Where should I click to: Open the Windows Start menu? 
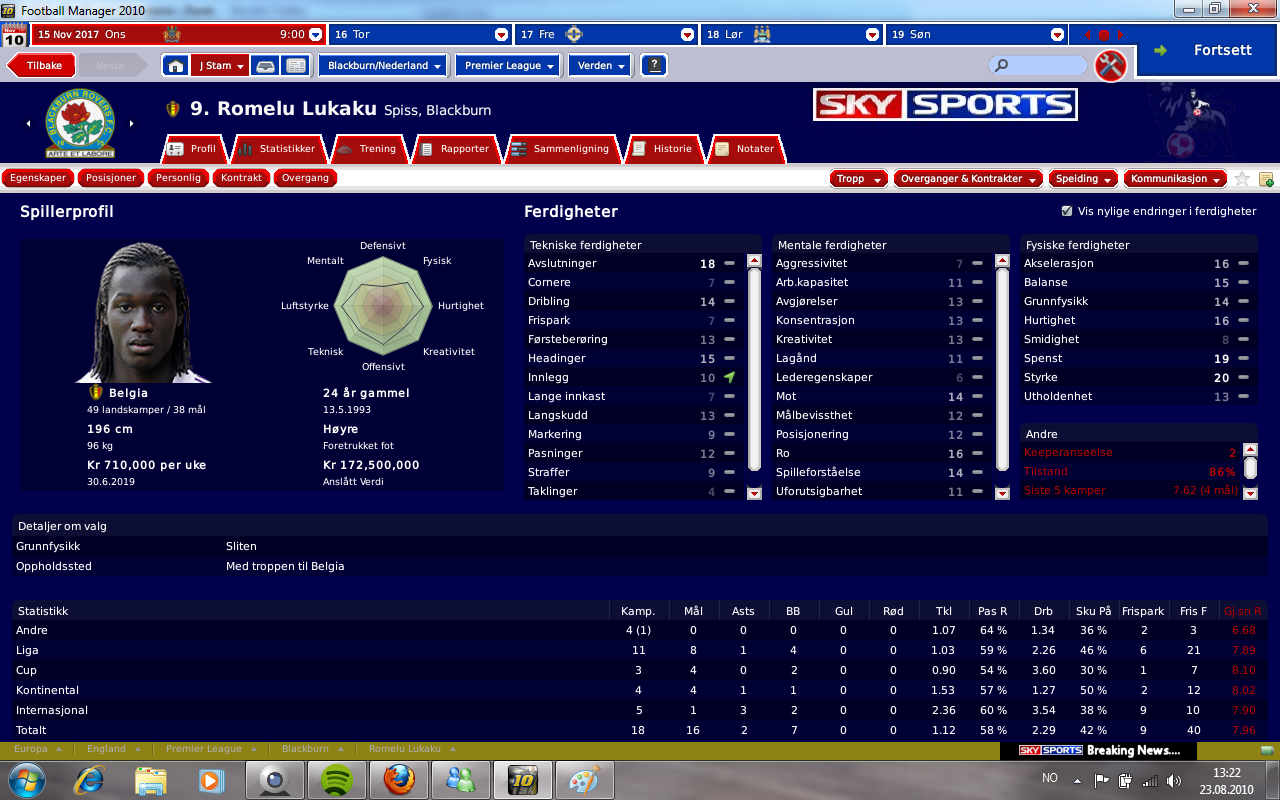(x=26, y=779)
